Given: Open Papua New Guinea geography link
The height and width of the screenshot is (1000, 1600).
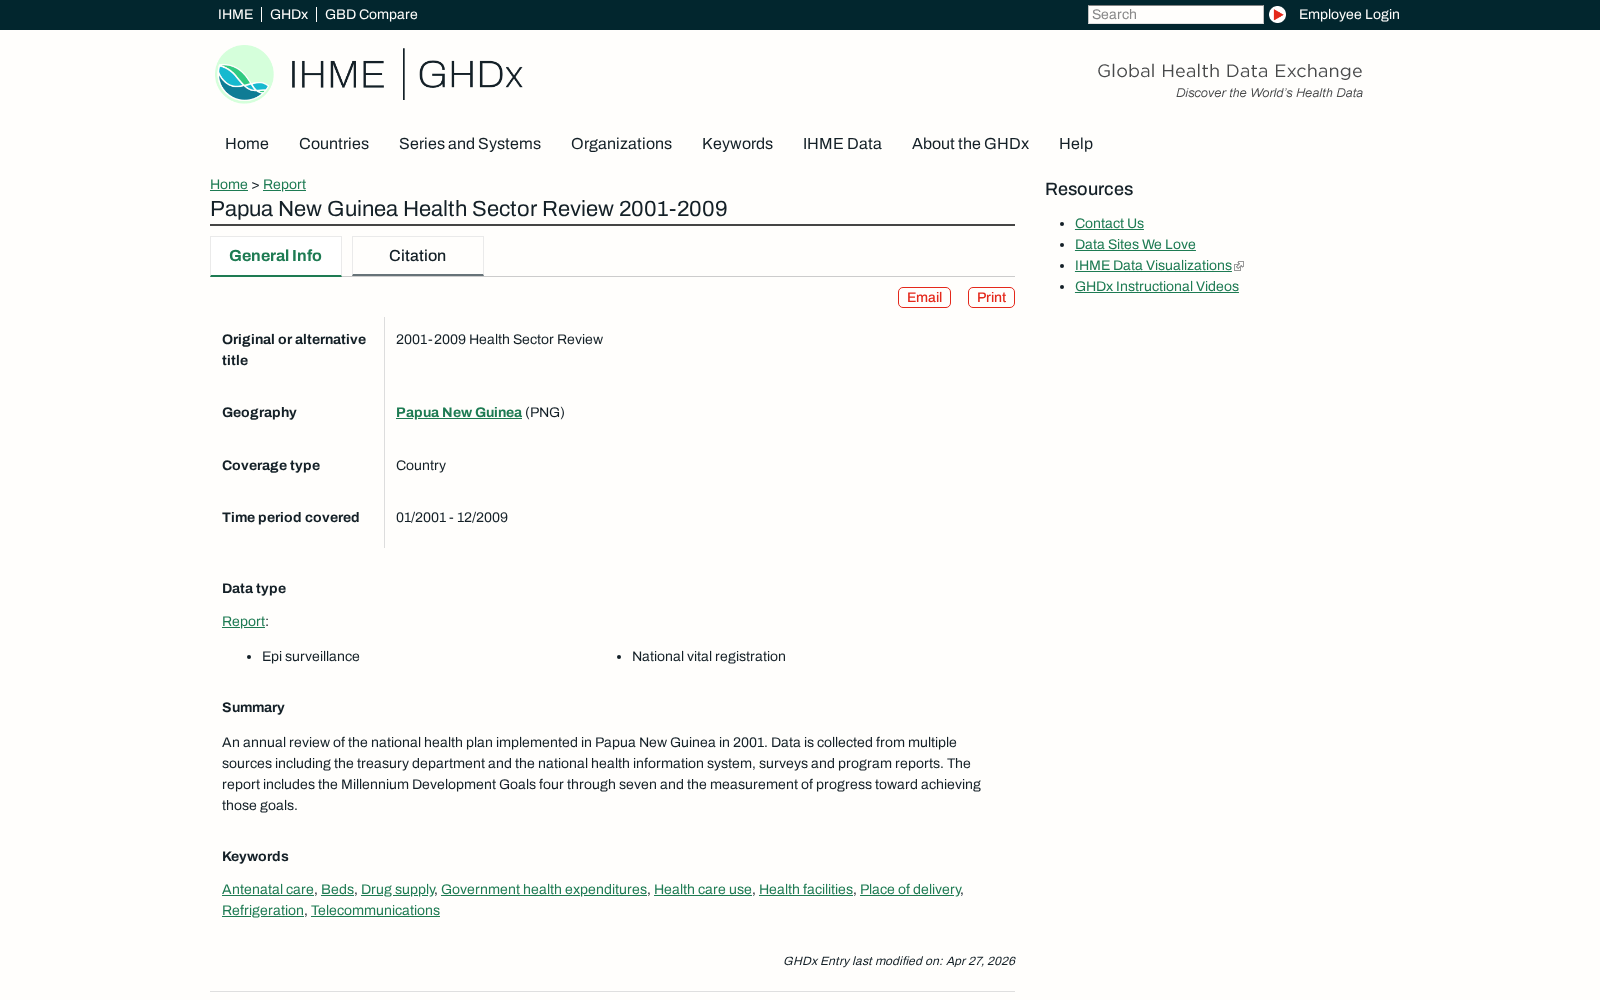Looking at the screenshot, I should point(459,412).
